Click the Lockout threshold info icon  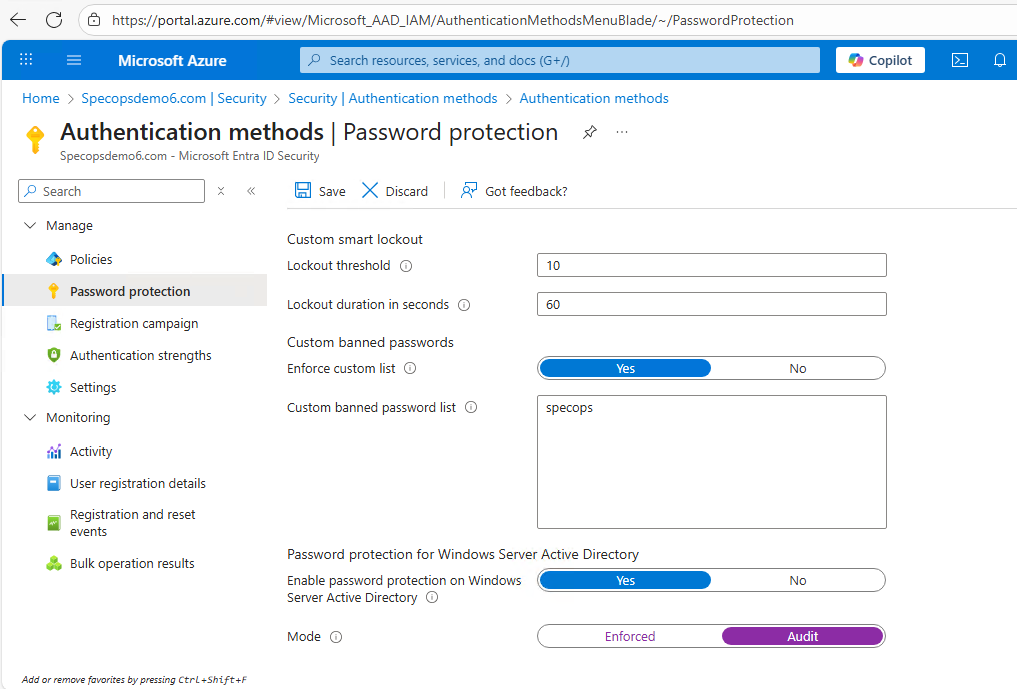(406, 266)
